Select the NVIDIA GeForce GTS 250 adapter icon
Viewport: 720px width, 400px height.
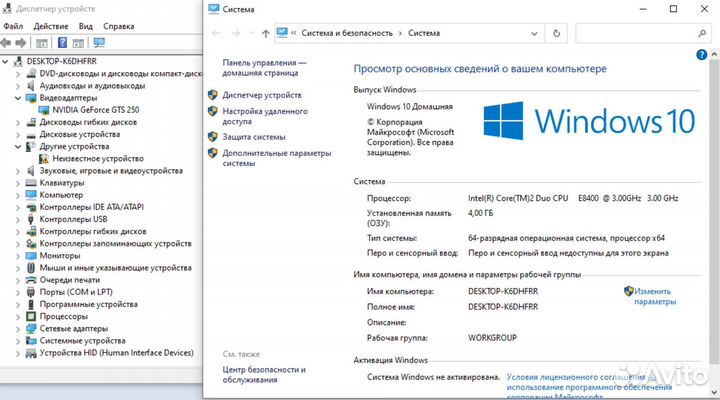coord(44,110)
